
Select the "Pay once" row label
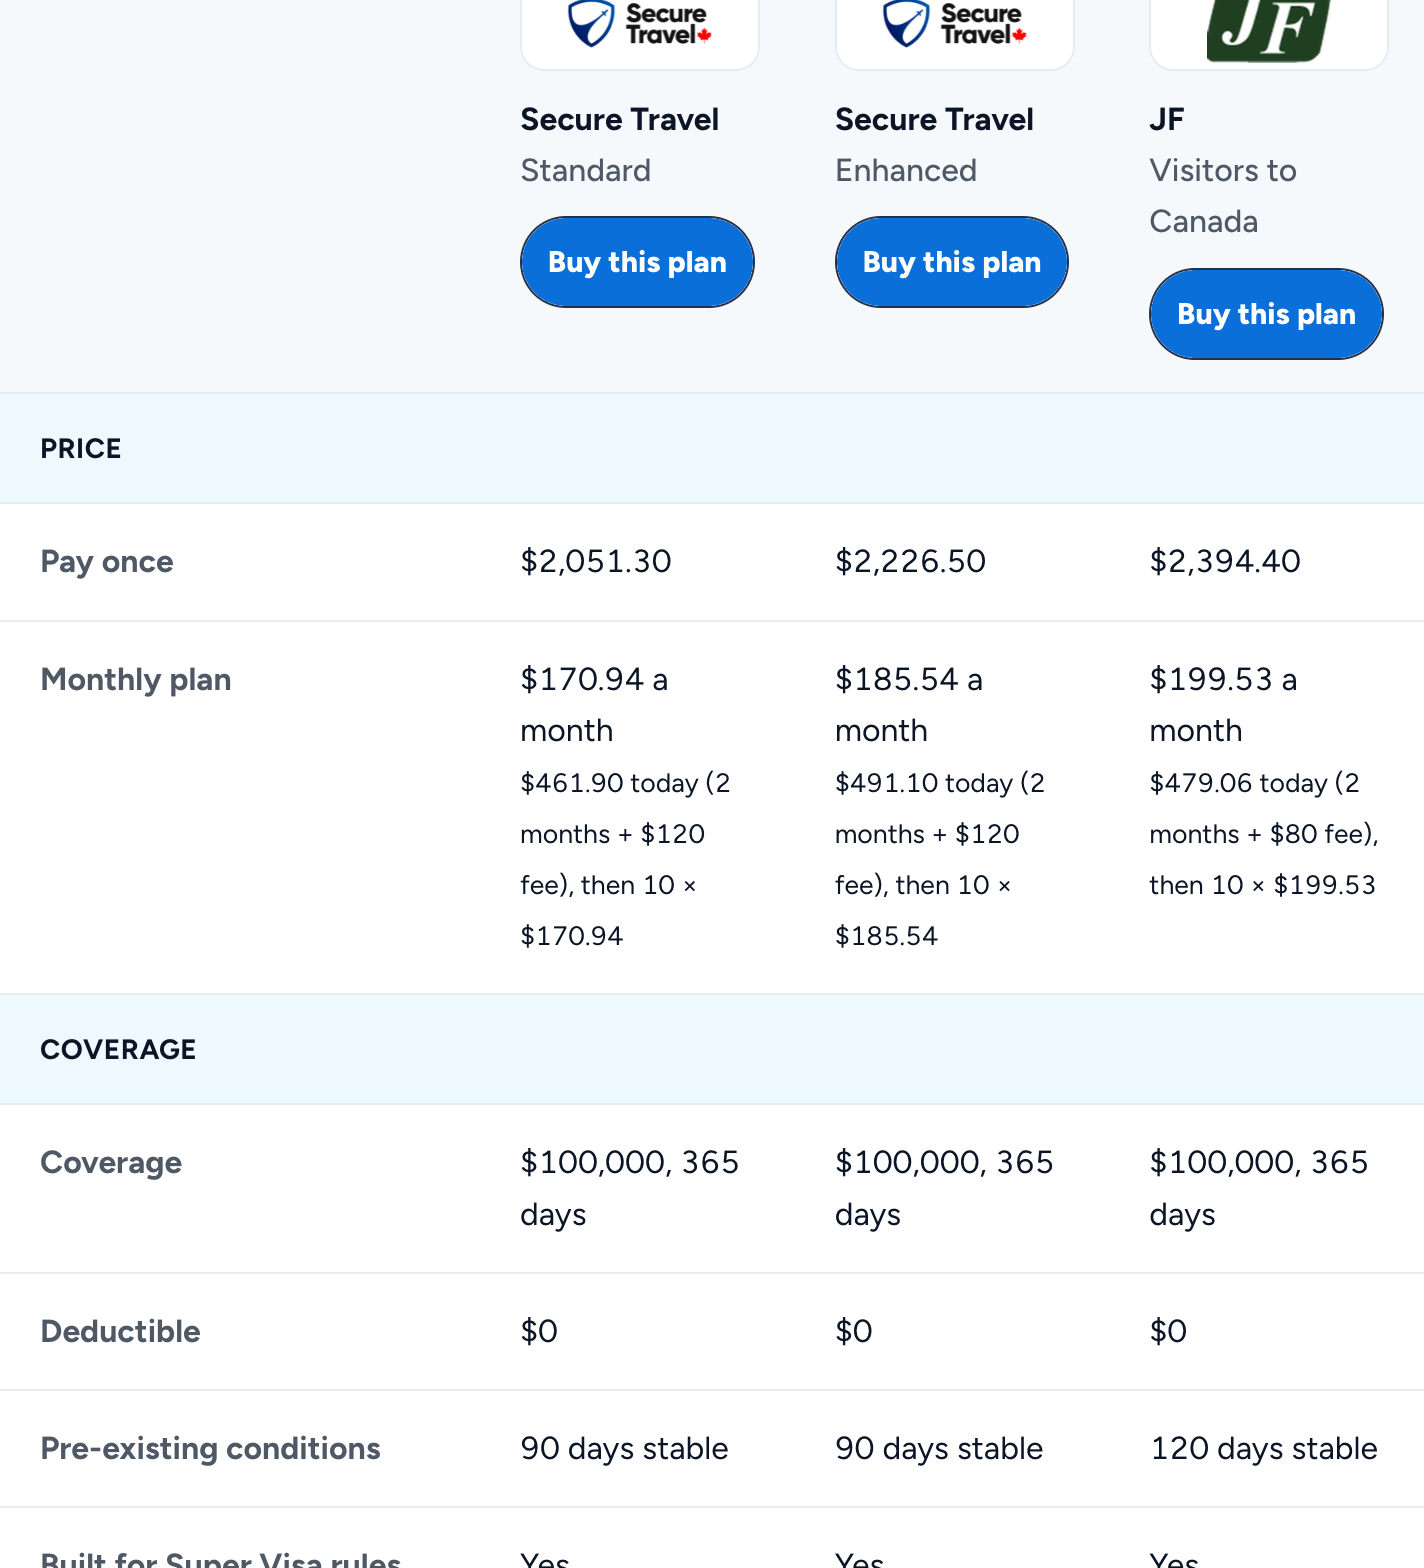(107, 562)
